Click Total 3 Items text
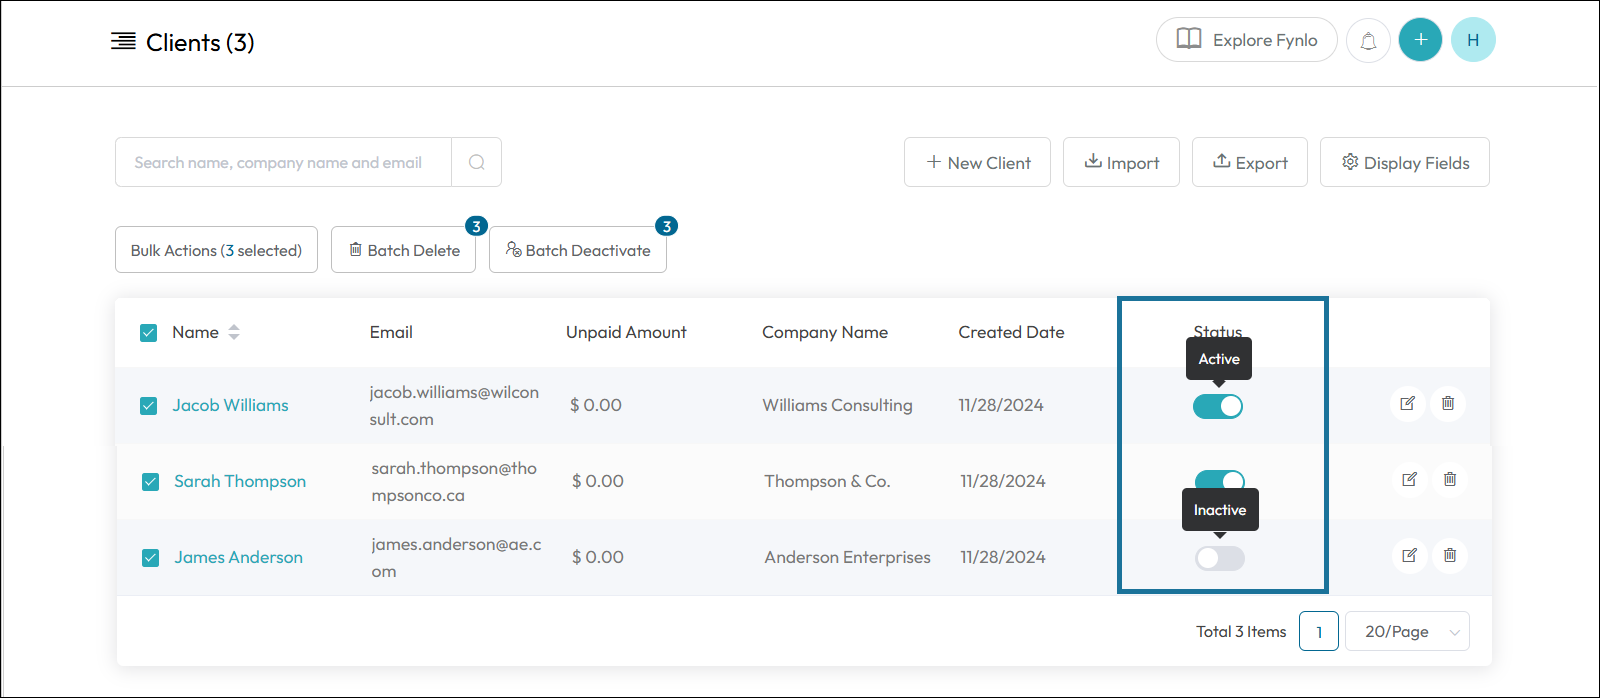The height and width of the screenshot is (698, 1600). pyautogui.click(x=1241, y=632)
